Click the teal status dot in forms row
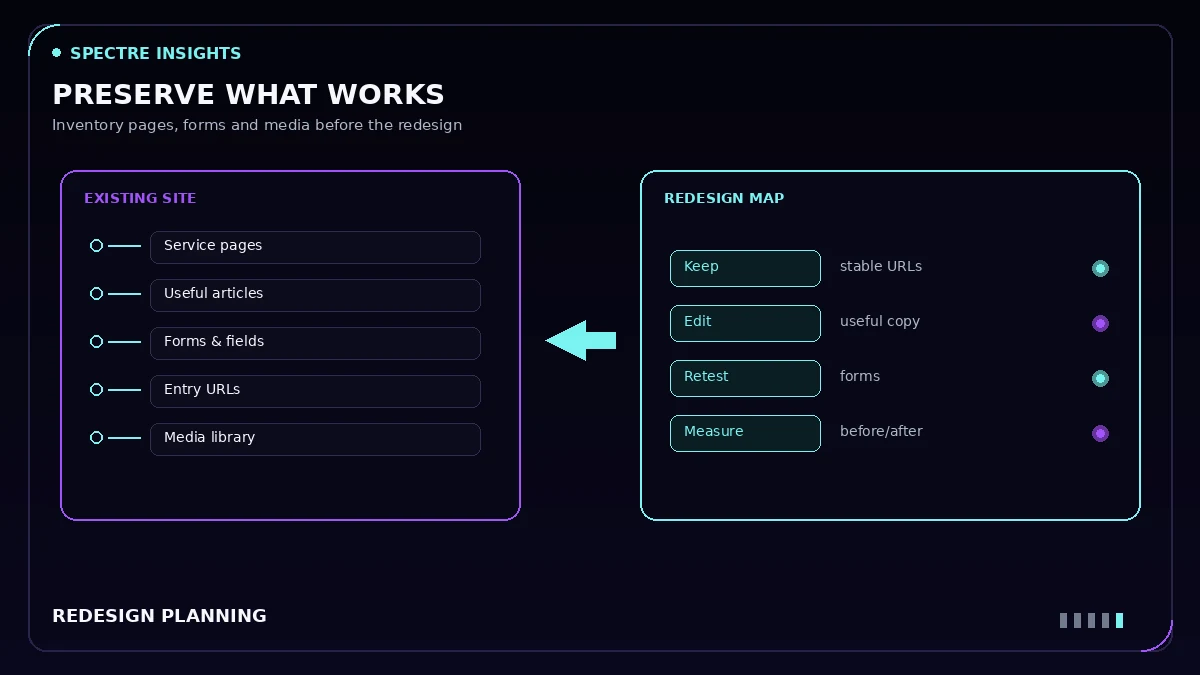 (1100, 378)
